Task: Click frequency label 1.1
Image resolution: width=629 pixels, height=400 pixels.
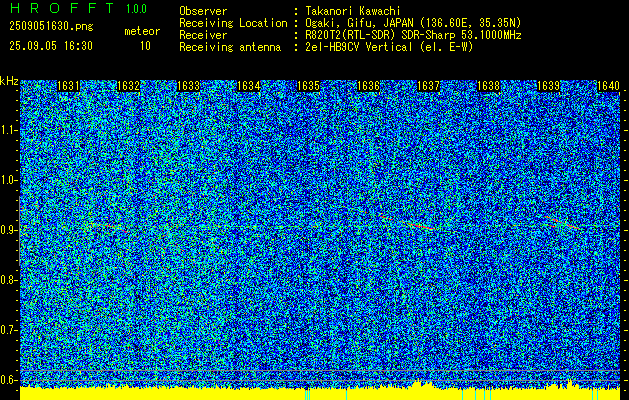Action: [x=8, y=130]
